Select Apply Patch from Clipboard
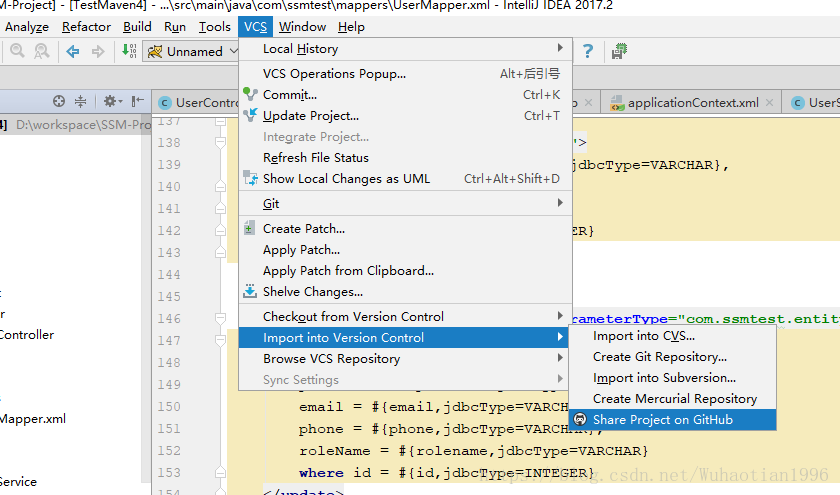 (x=406, y=271)
